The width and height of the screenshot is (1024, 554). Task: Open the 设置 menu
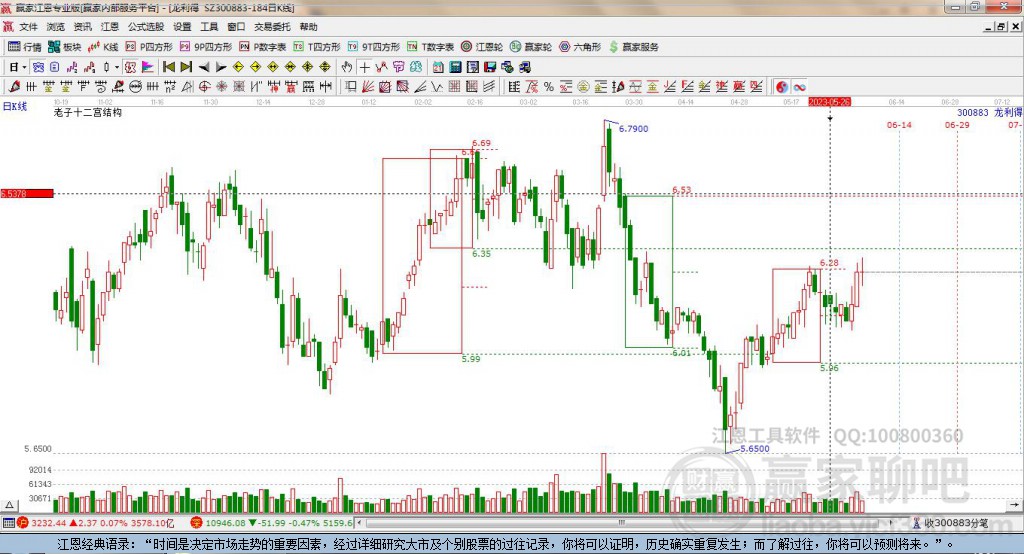click(182, 27)
